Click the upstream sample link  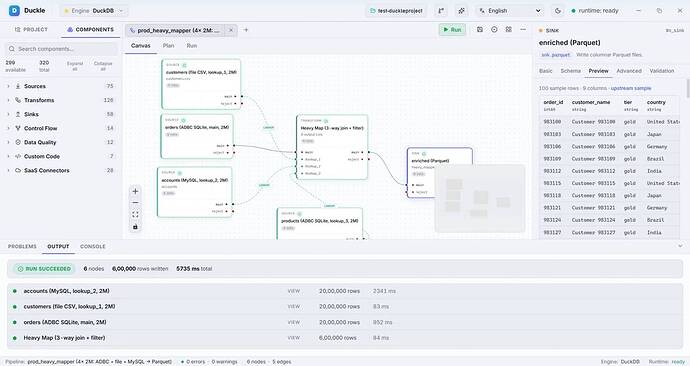coord(631,88)
